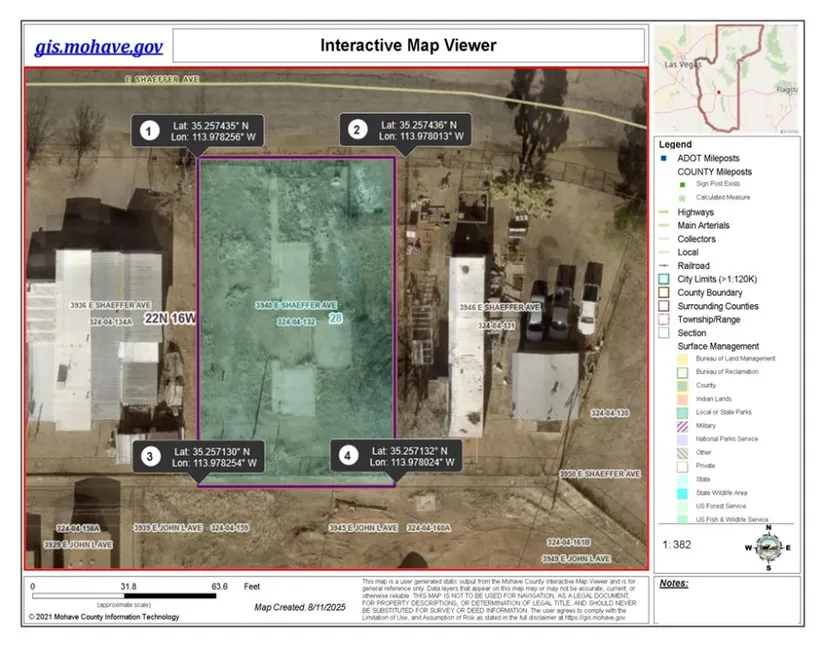Viewport: 825px width, 647px height.
Task: Click the Legend panel title
Action: (675, 145)
